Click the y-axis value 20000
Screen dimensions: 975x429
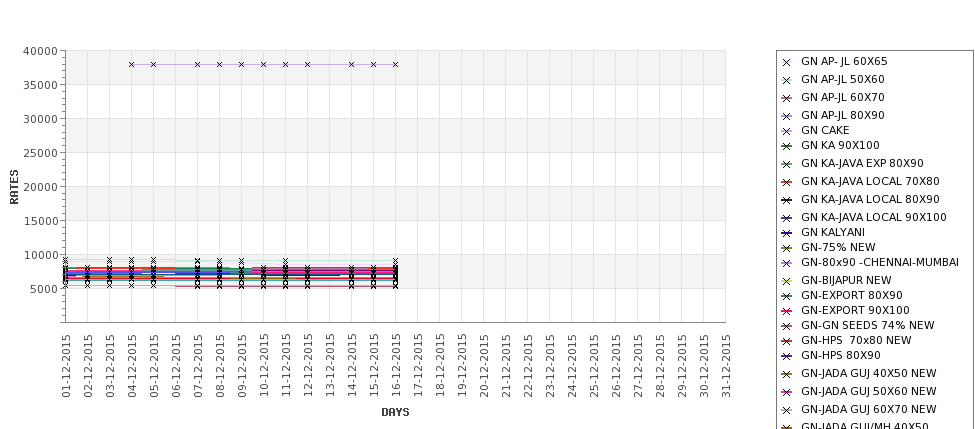(x=40, y=187)
